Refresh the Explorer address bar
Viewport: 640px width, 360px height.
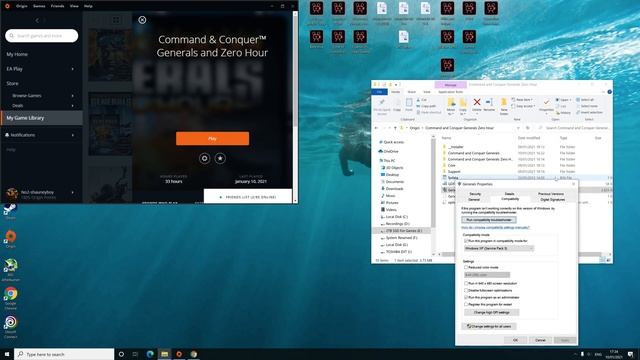coord(528,128)
